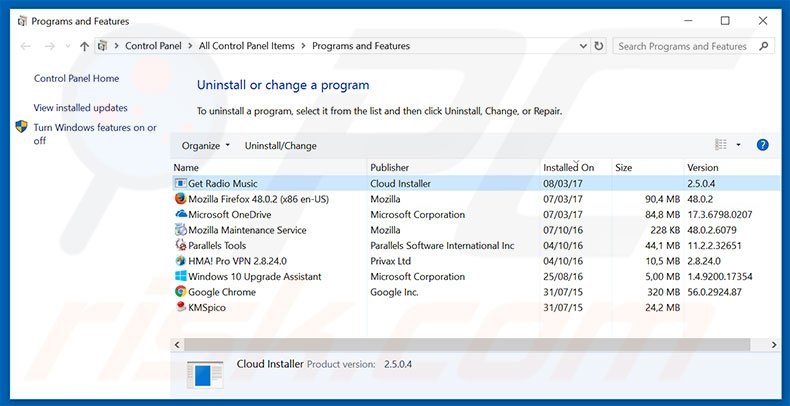Click View installed updates link
This screenshot has height=406, width=790.
click(80, 108)
